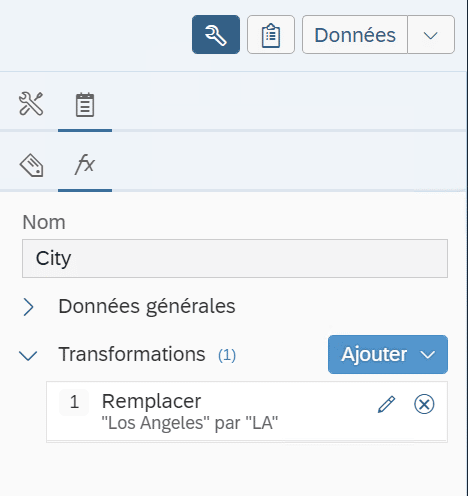Click the Données button
Image resolution: width=468 pixels, height=496 pixels.
[x=355, y=34]
